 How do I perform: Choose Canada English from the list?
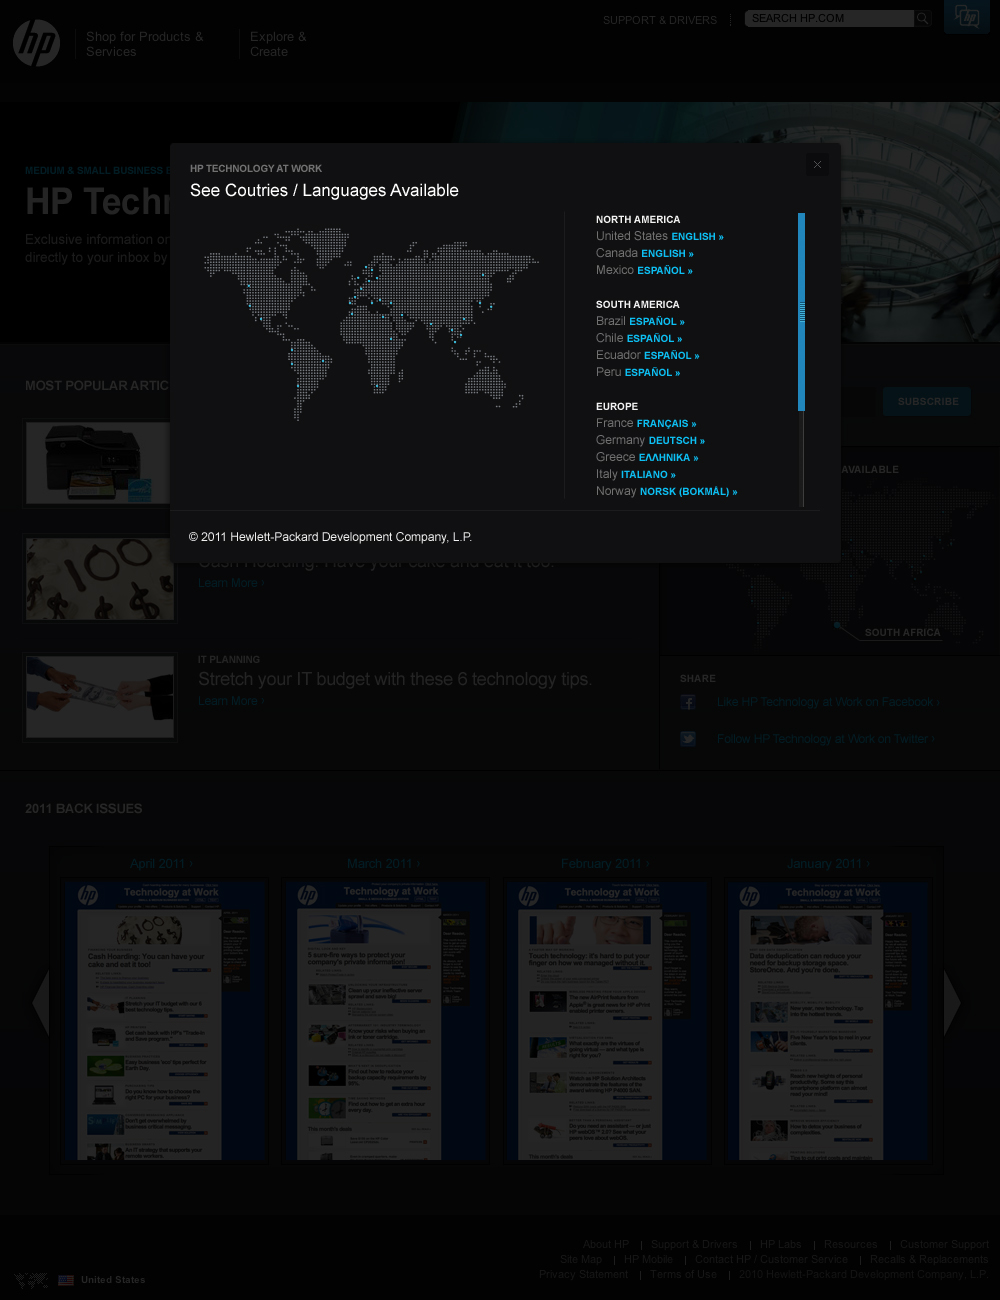click(667, 254)
